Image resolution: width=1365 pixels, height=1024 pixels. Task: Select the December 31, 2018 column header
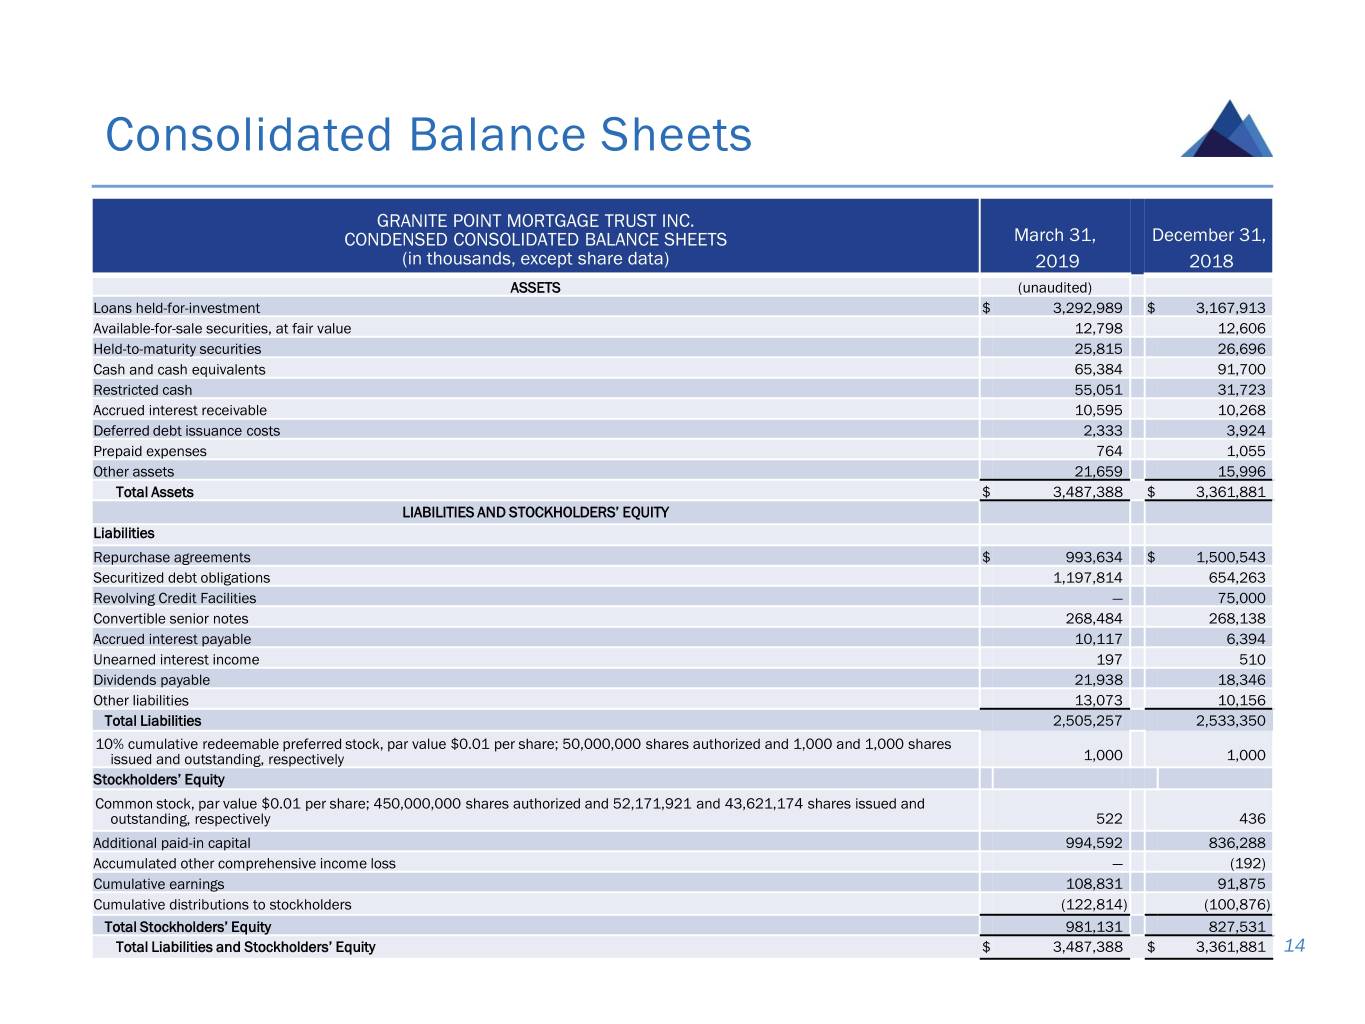1208,247
